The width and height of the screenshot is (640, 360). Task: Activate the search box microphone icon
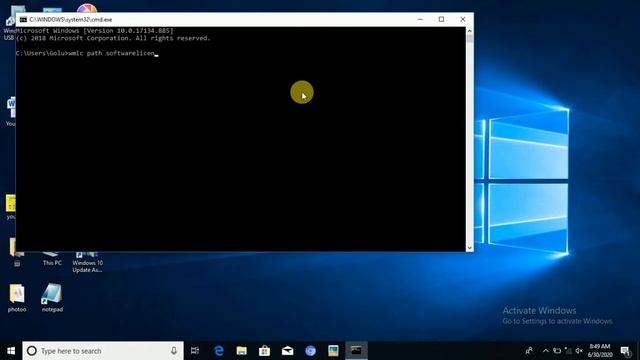(x=174, y=351)
